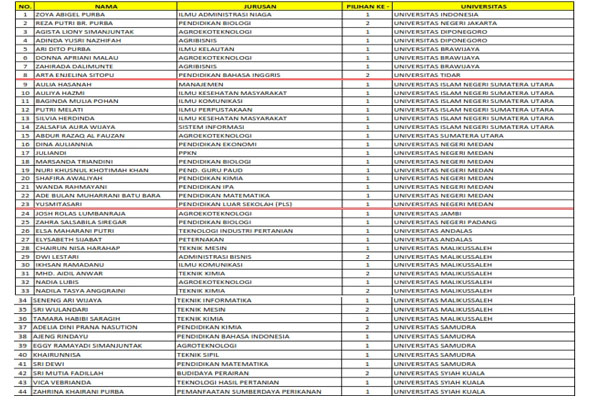Select the name AULIA HASANAH

64,84
